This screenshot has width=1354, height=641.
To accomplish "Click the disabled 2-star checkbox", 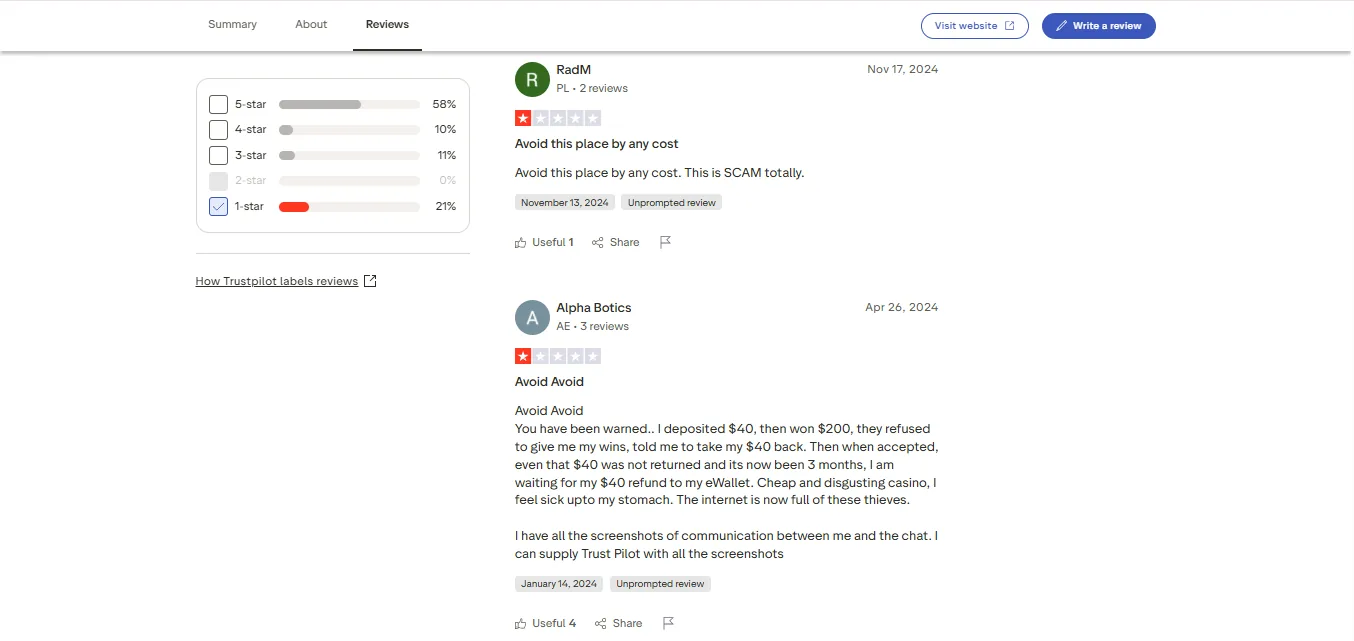I will click(x=218, y=181).
